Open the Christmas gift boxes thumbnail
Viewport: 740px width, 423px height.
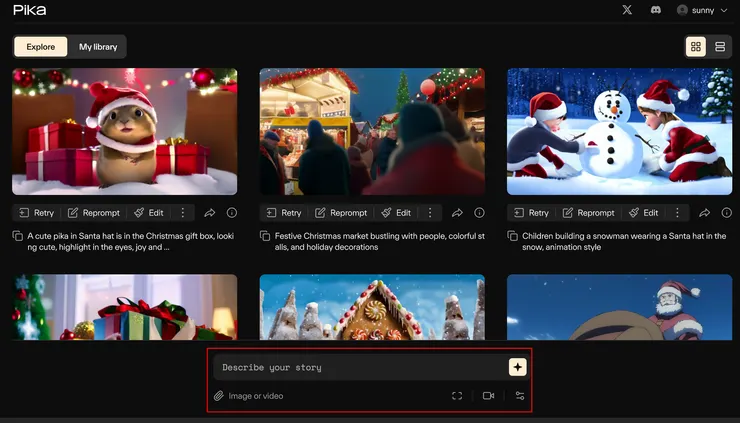(125, 307)
